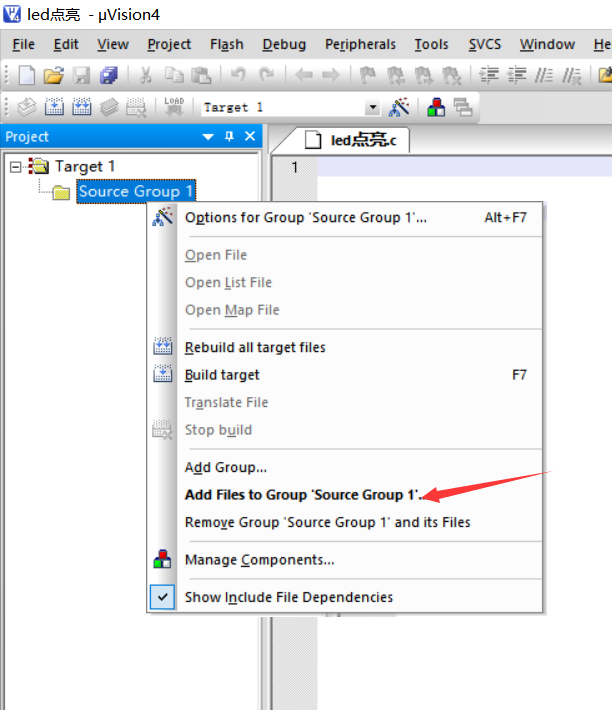
Task: Open the Tools menu
Action: (431, 44)
